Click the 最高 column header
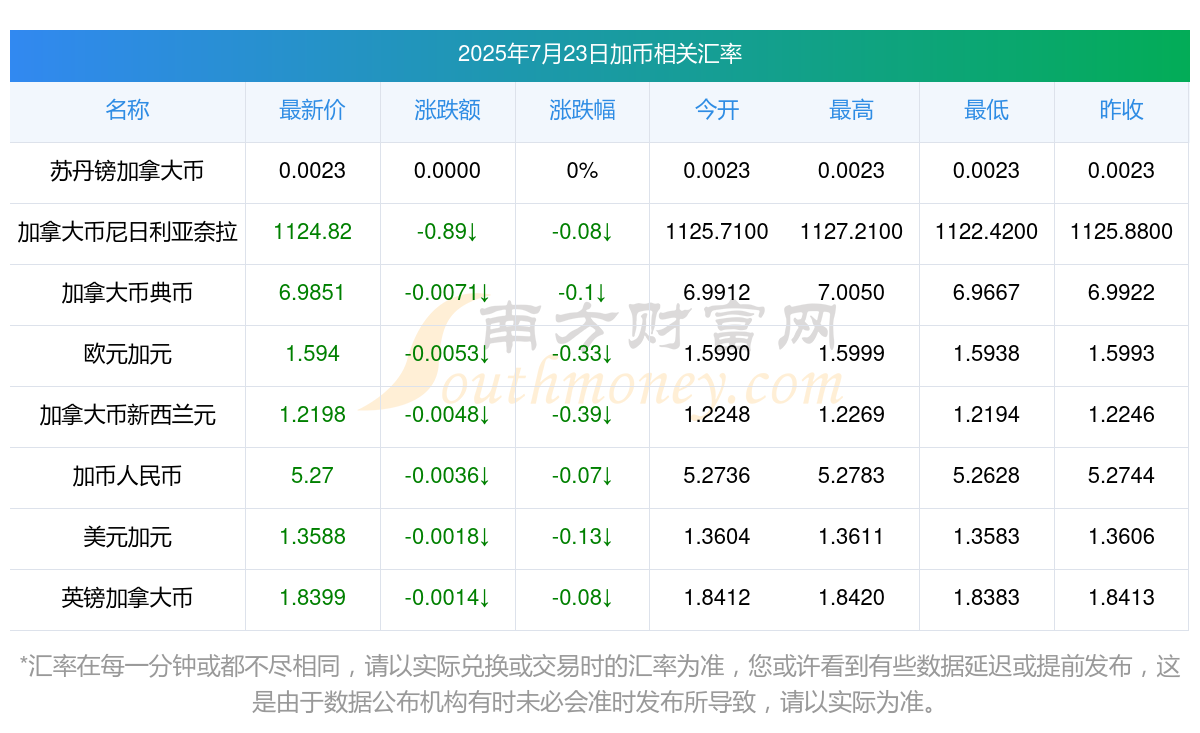Screen dimensions: 1200x733 click(x=851, y=110)
